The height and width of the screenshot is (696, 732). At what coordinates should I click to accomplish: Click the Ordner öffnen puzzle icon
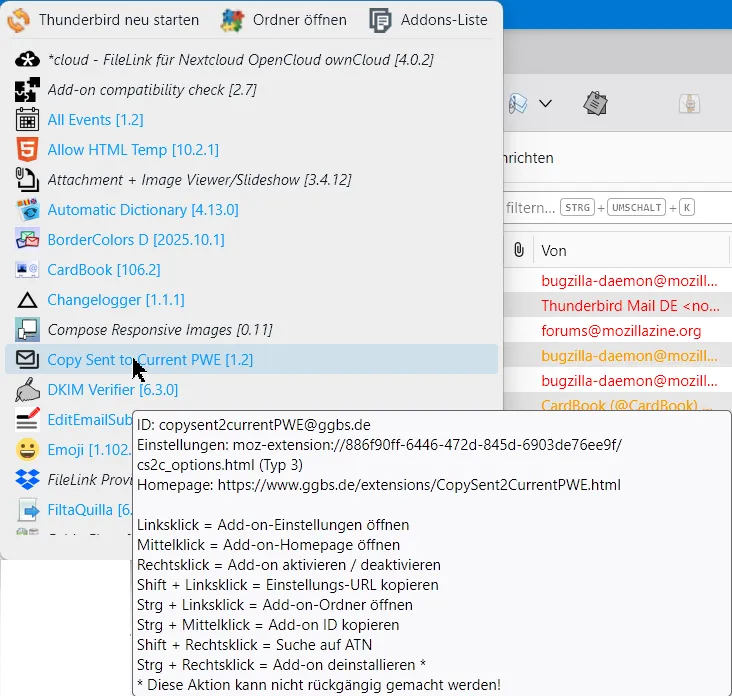232,20
